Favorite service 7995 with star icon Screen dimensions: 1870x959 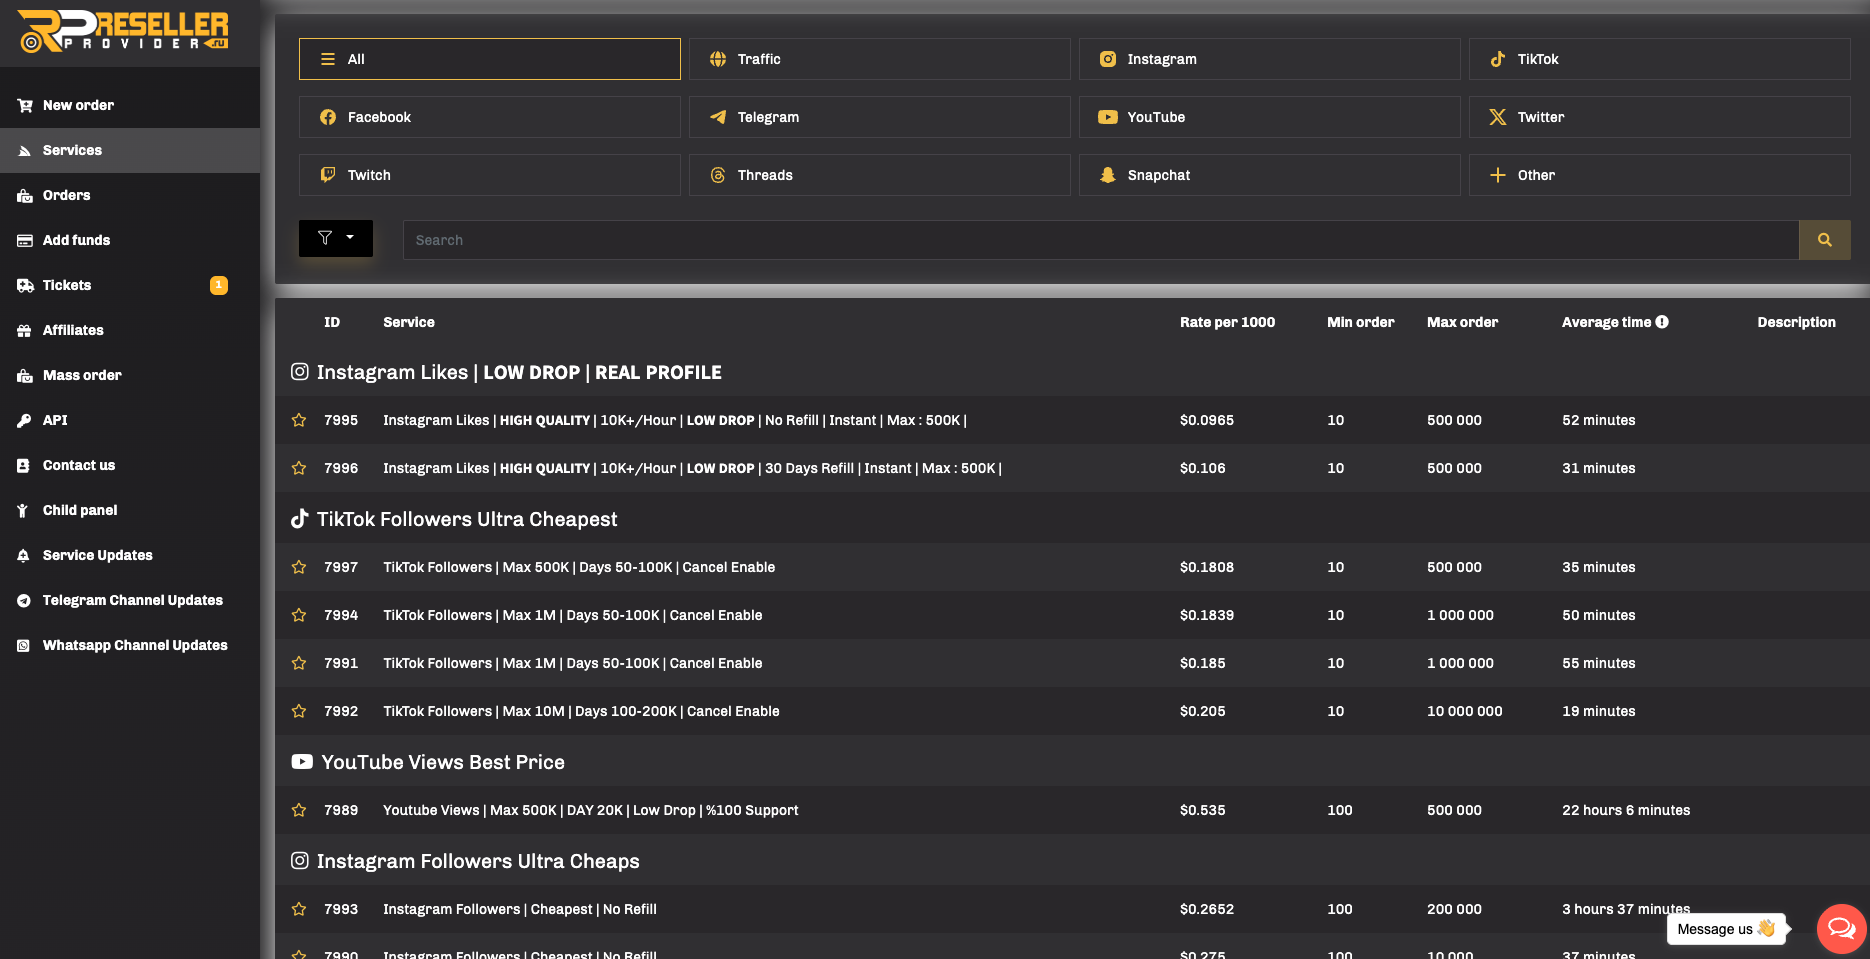[299, 420]
